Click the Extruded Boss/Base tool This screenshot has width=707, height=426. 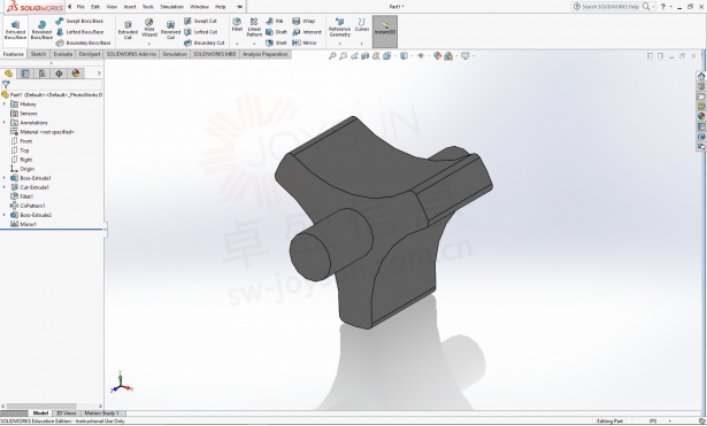(x=15, y=30)
